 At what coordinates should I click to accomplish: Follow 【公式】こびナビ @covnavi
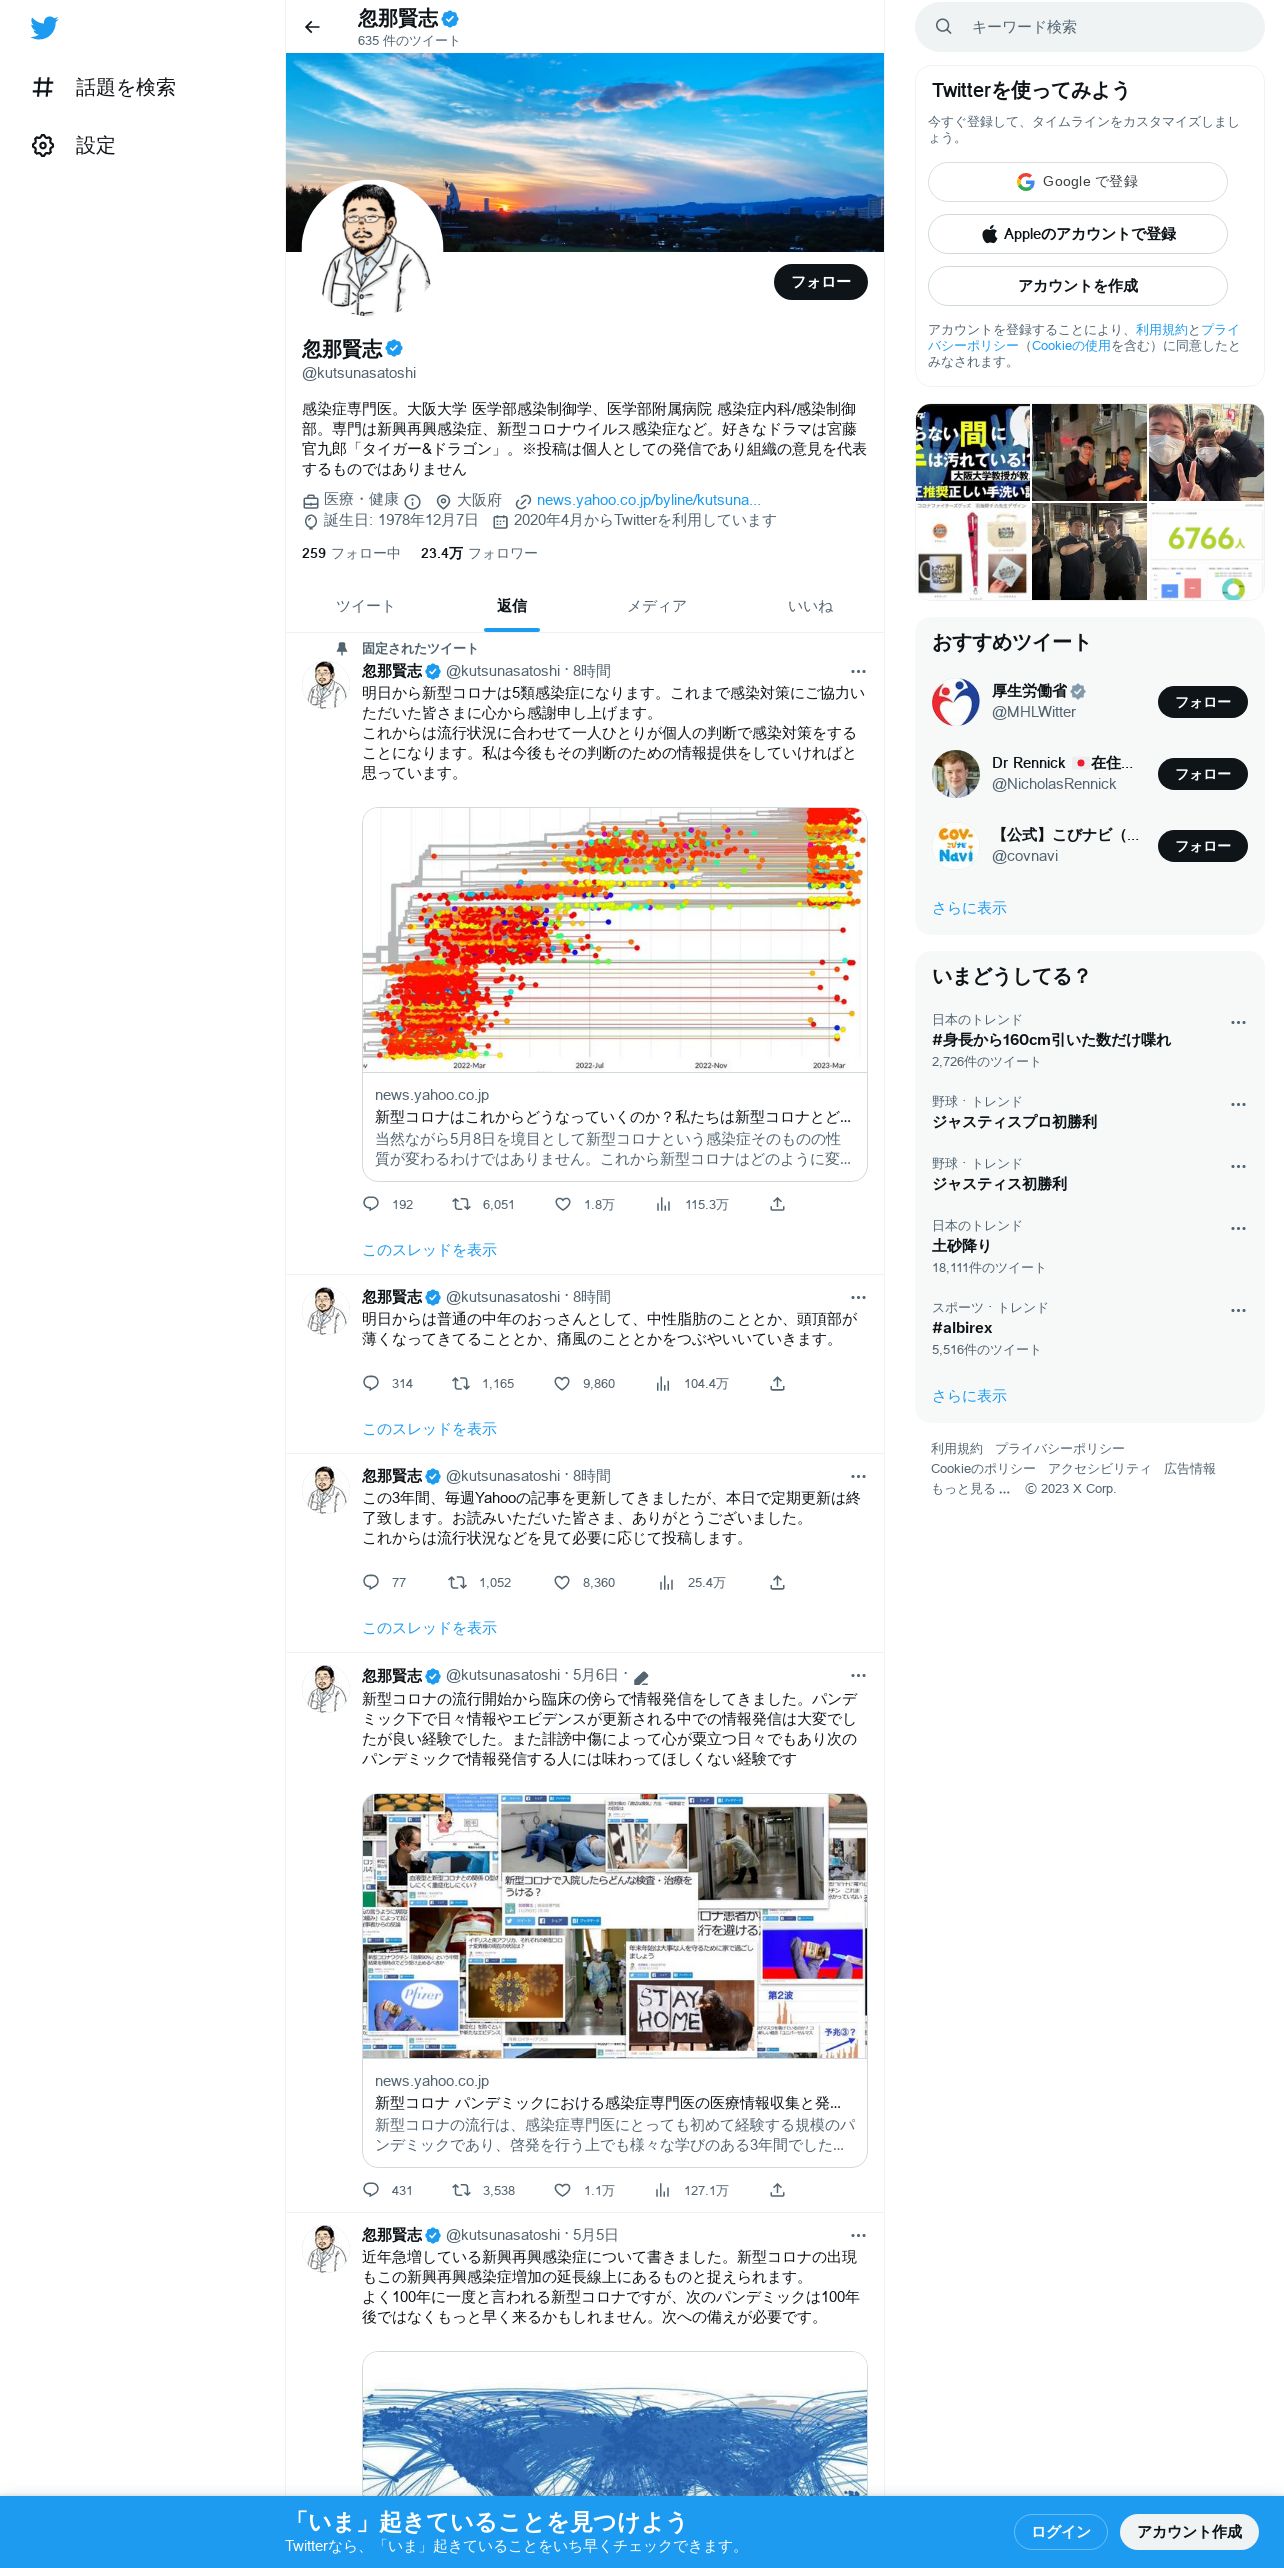click(1202, 846)
